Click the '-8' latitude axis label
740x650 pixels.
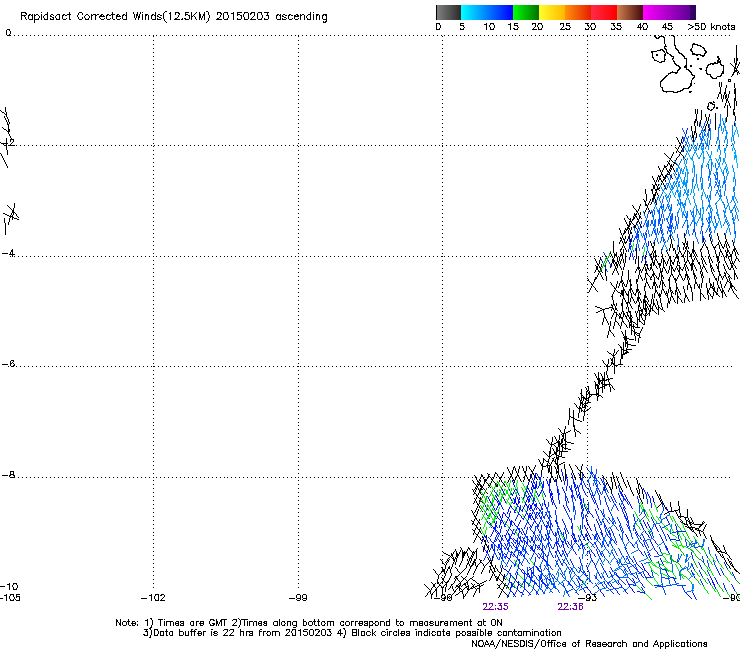(8, 475)
